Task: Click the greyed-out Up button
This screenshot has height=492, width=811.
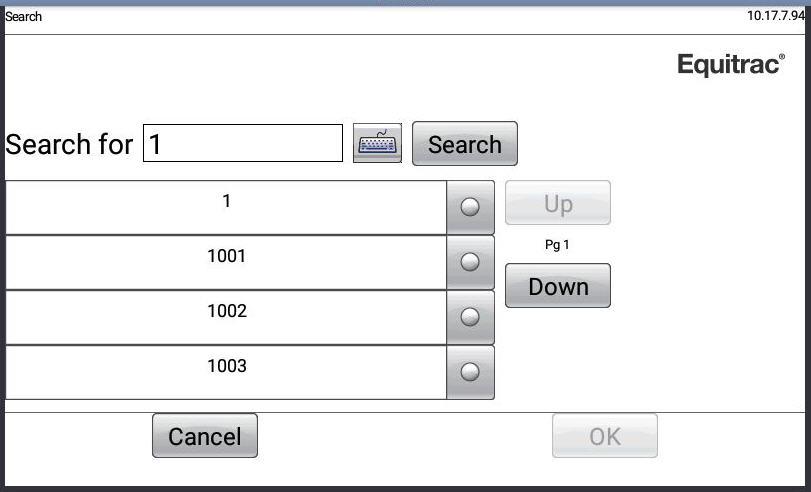Action: click(x=557, y=203)
